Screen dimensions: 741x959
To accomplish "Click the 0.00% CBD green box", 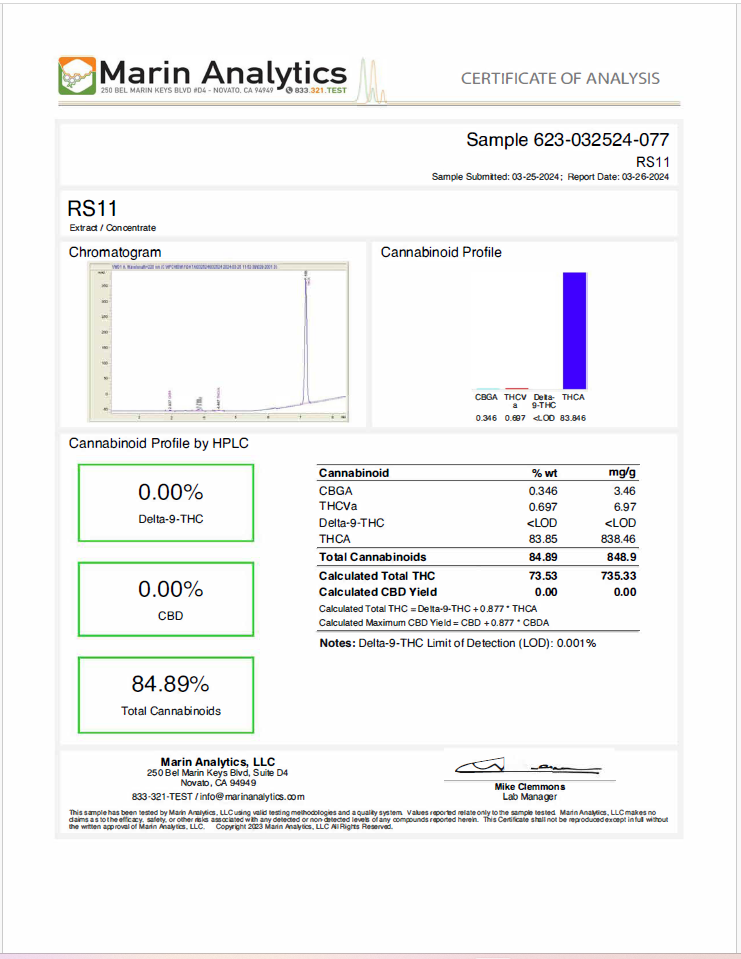I will click(168, 599).
